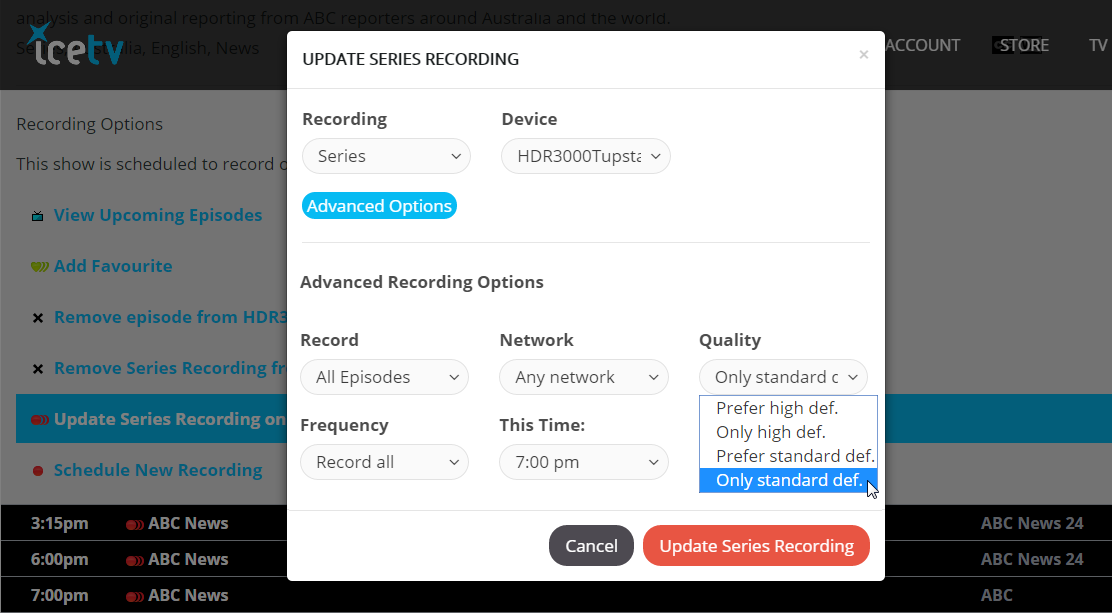Click the TV icon beside View Upcoming Episodes
This screenshot has height=613, width=1112.
click(x=38, y=216)
